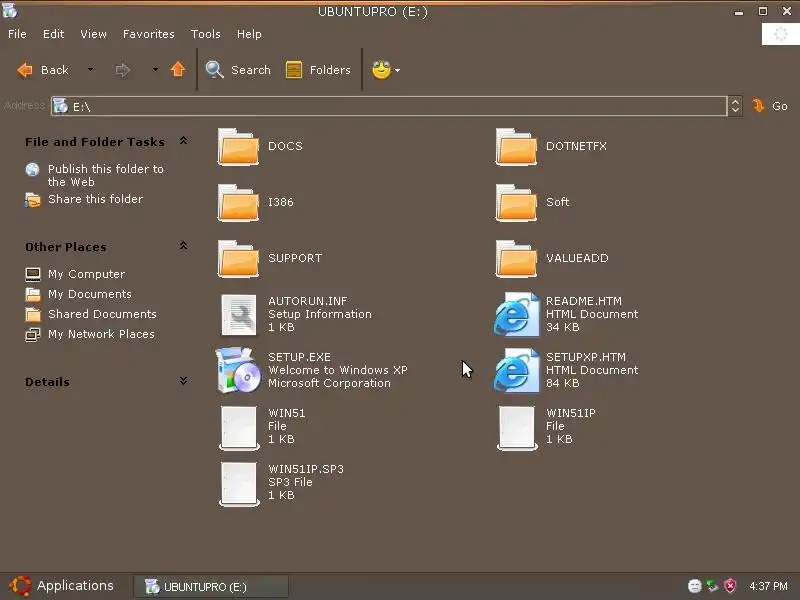
Task: Click the 4:37 PM clock
Action: click(768, 586)
